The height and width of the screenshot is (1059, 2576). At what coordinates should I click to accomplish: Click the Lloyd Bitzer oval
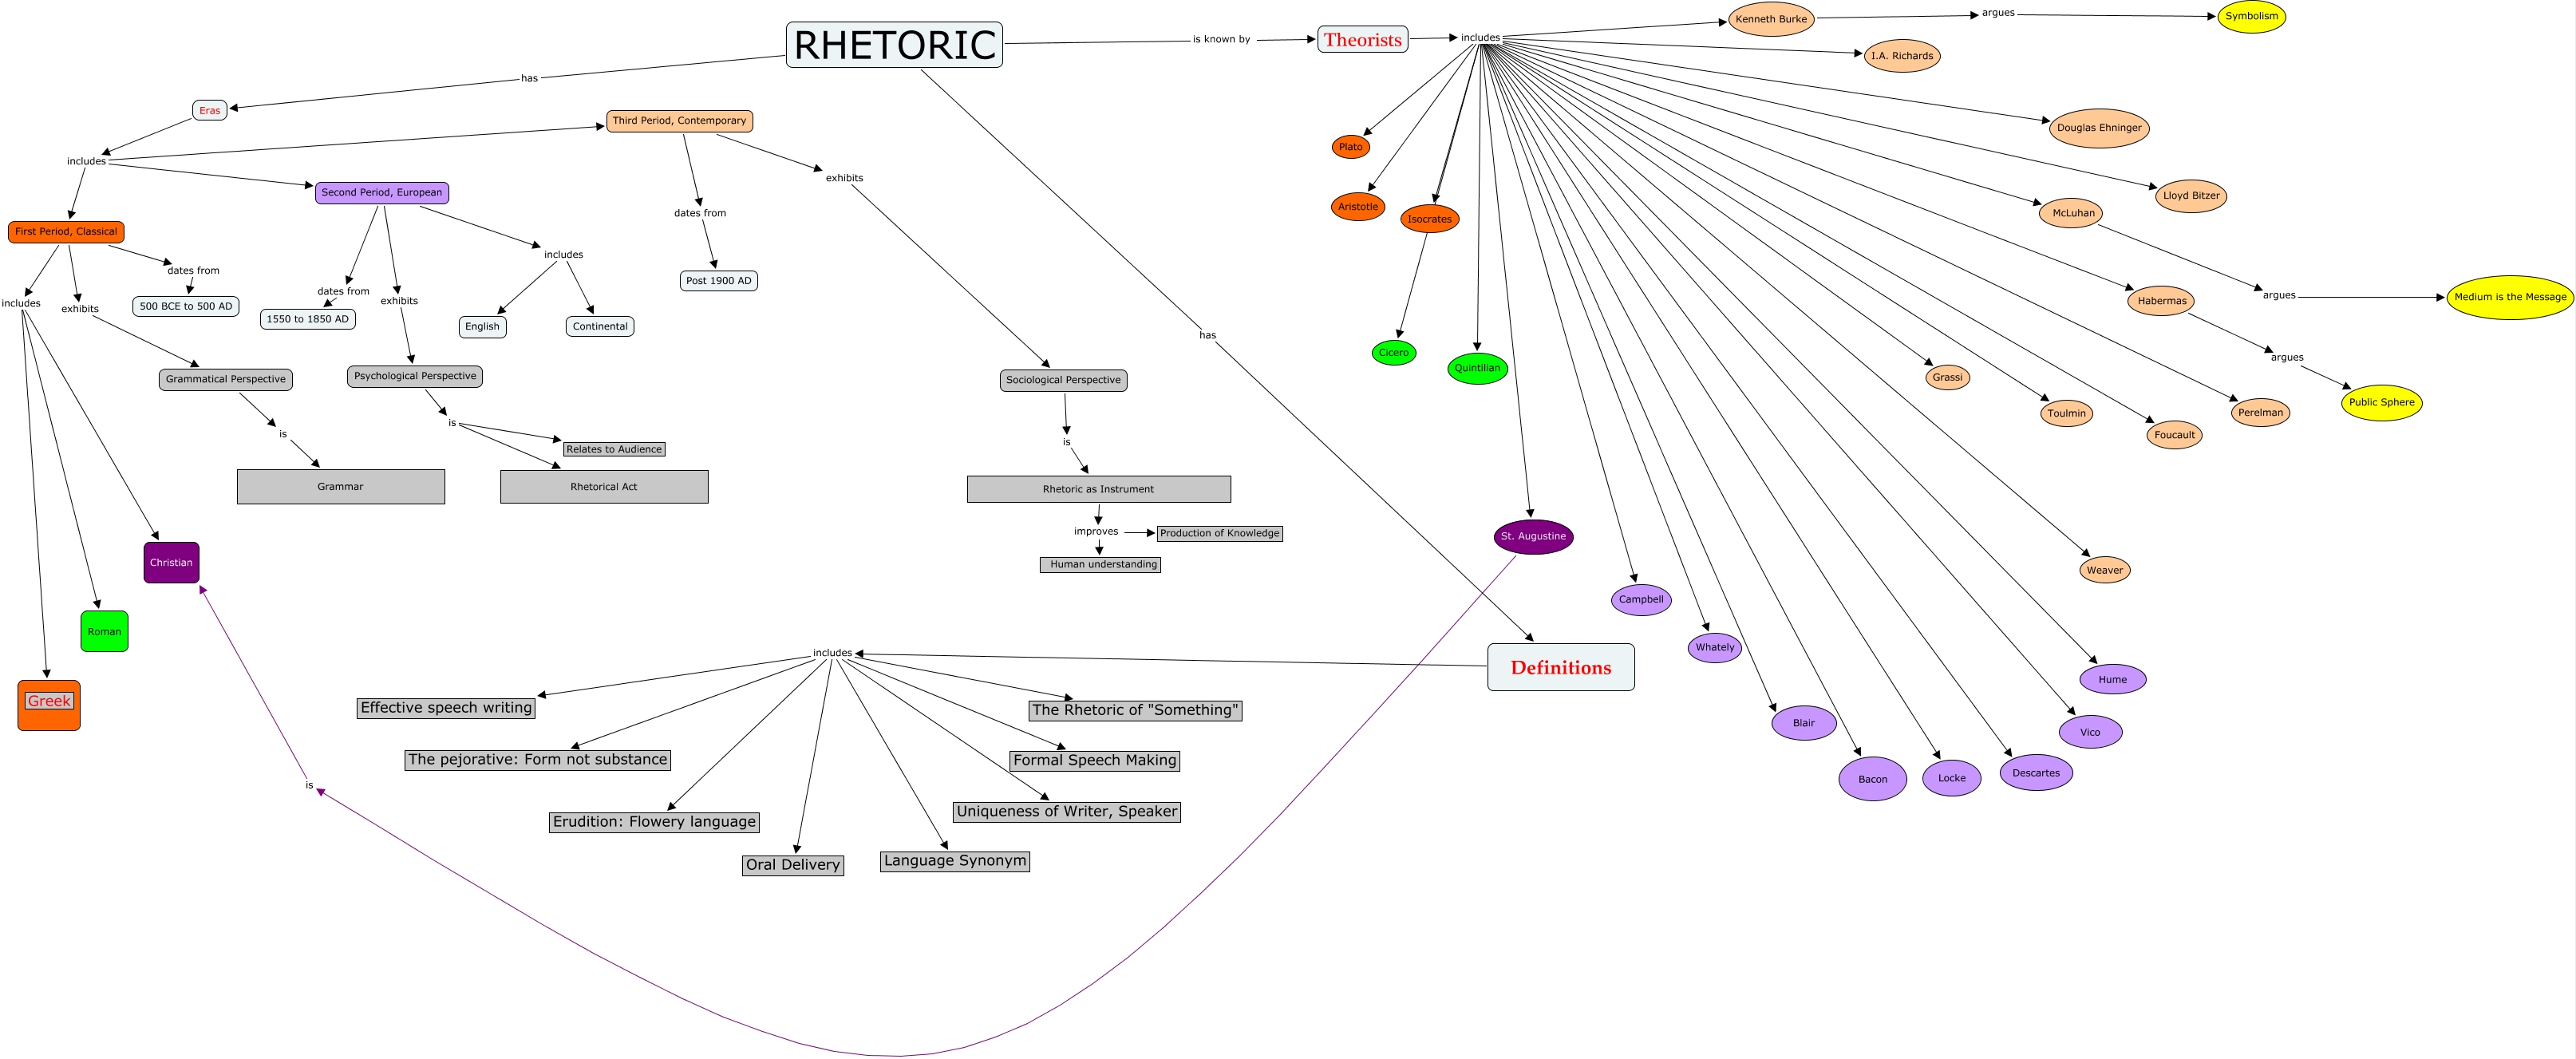click(2191, 196)
